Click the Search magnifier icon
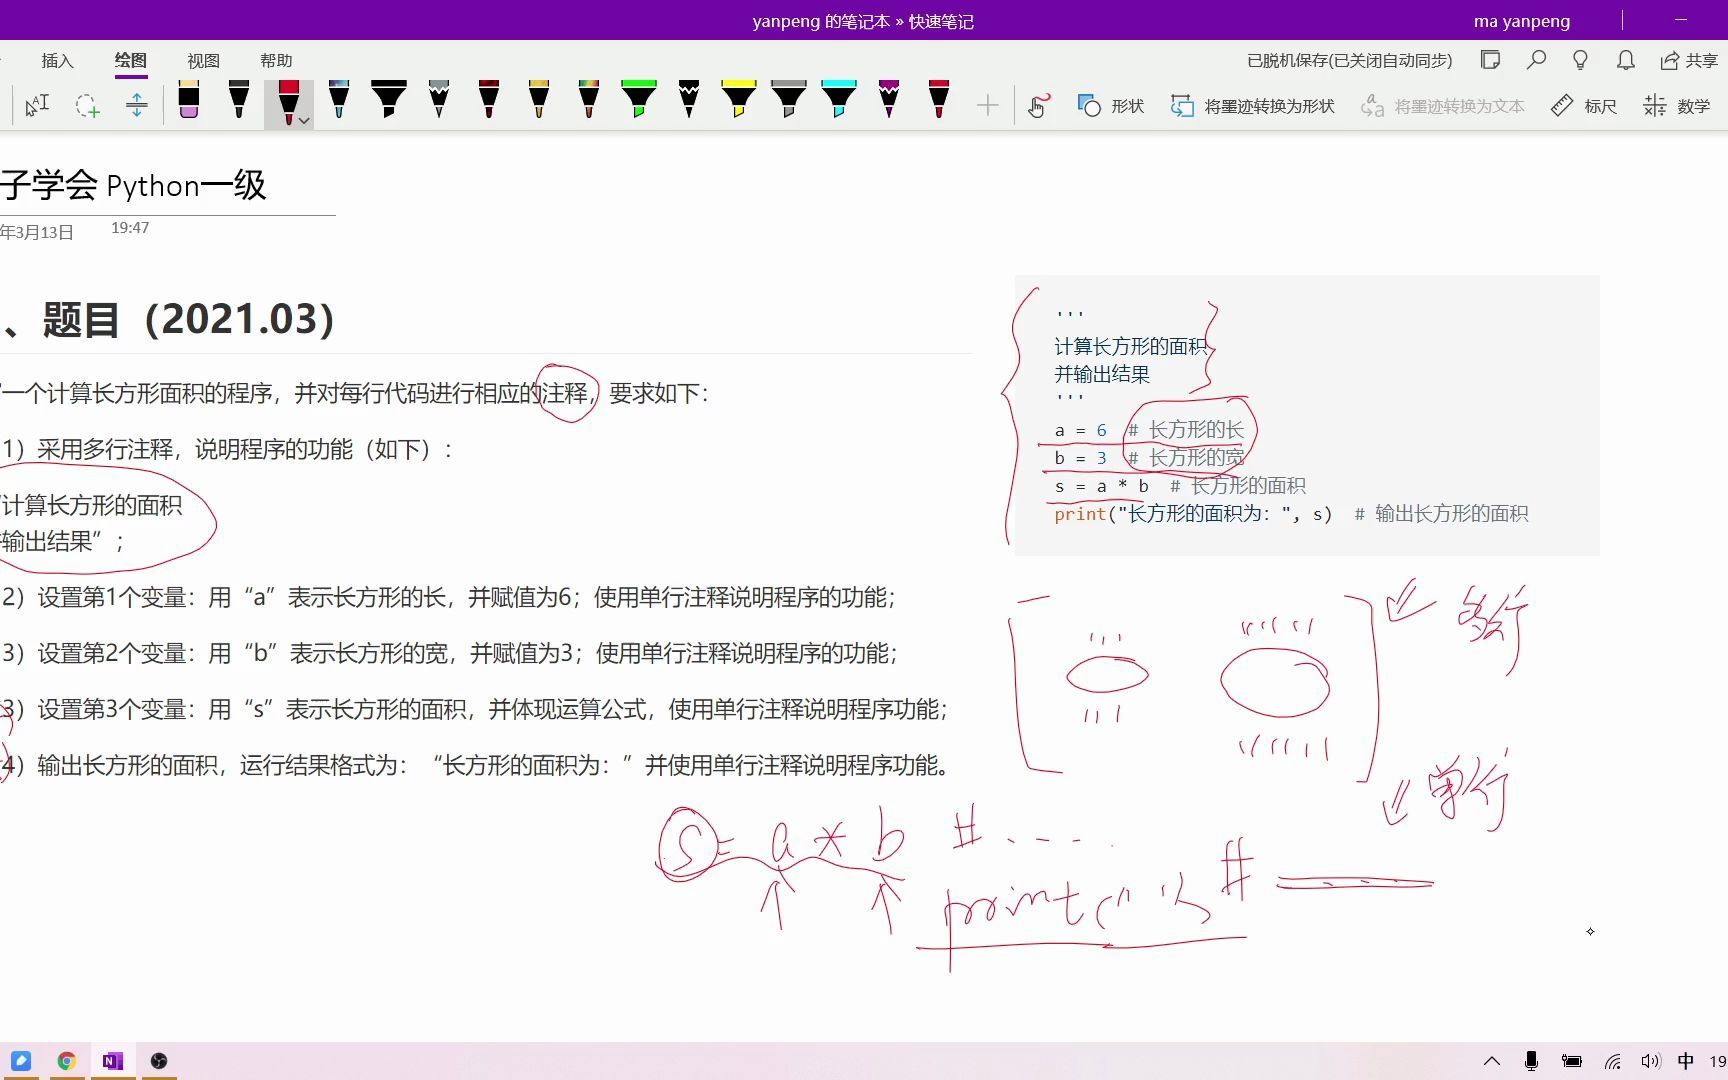 pyautogui.click(x=1536, y=60)
